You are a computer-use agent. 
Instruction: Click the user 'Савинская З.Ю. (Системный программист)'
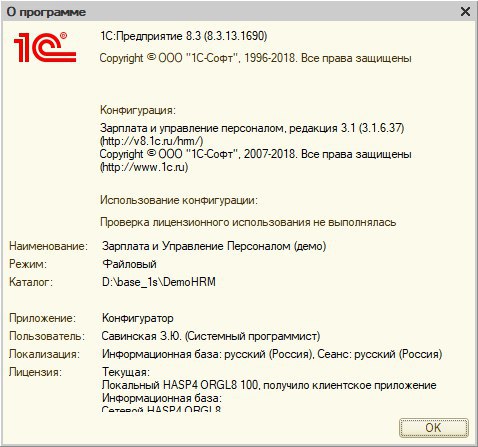pos(211,336)
